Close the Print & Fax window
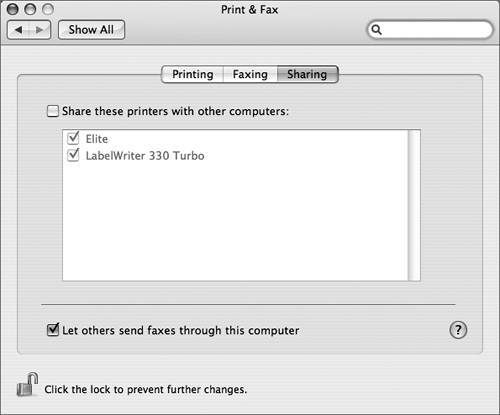The width and height of the screenshot is (500, 415). [13, 9]
